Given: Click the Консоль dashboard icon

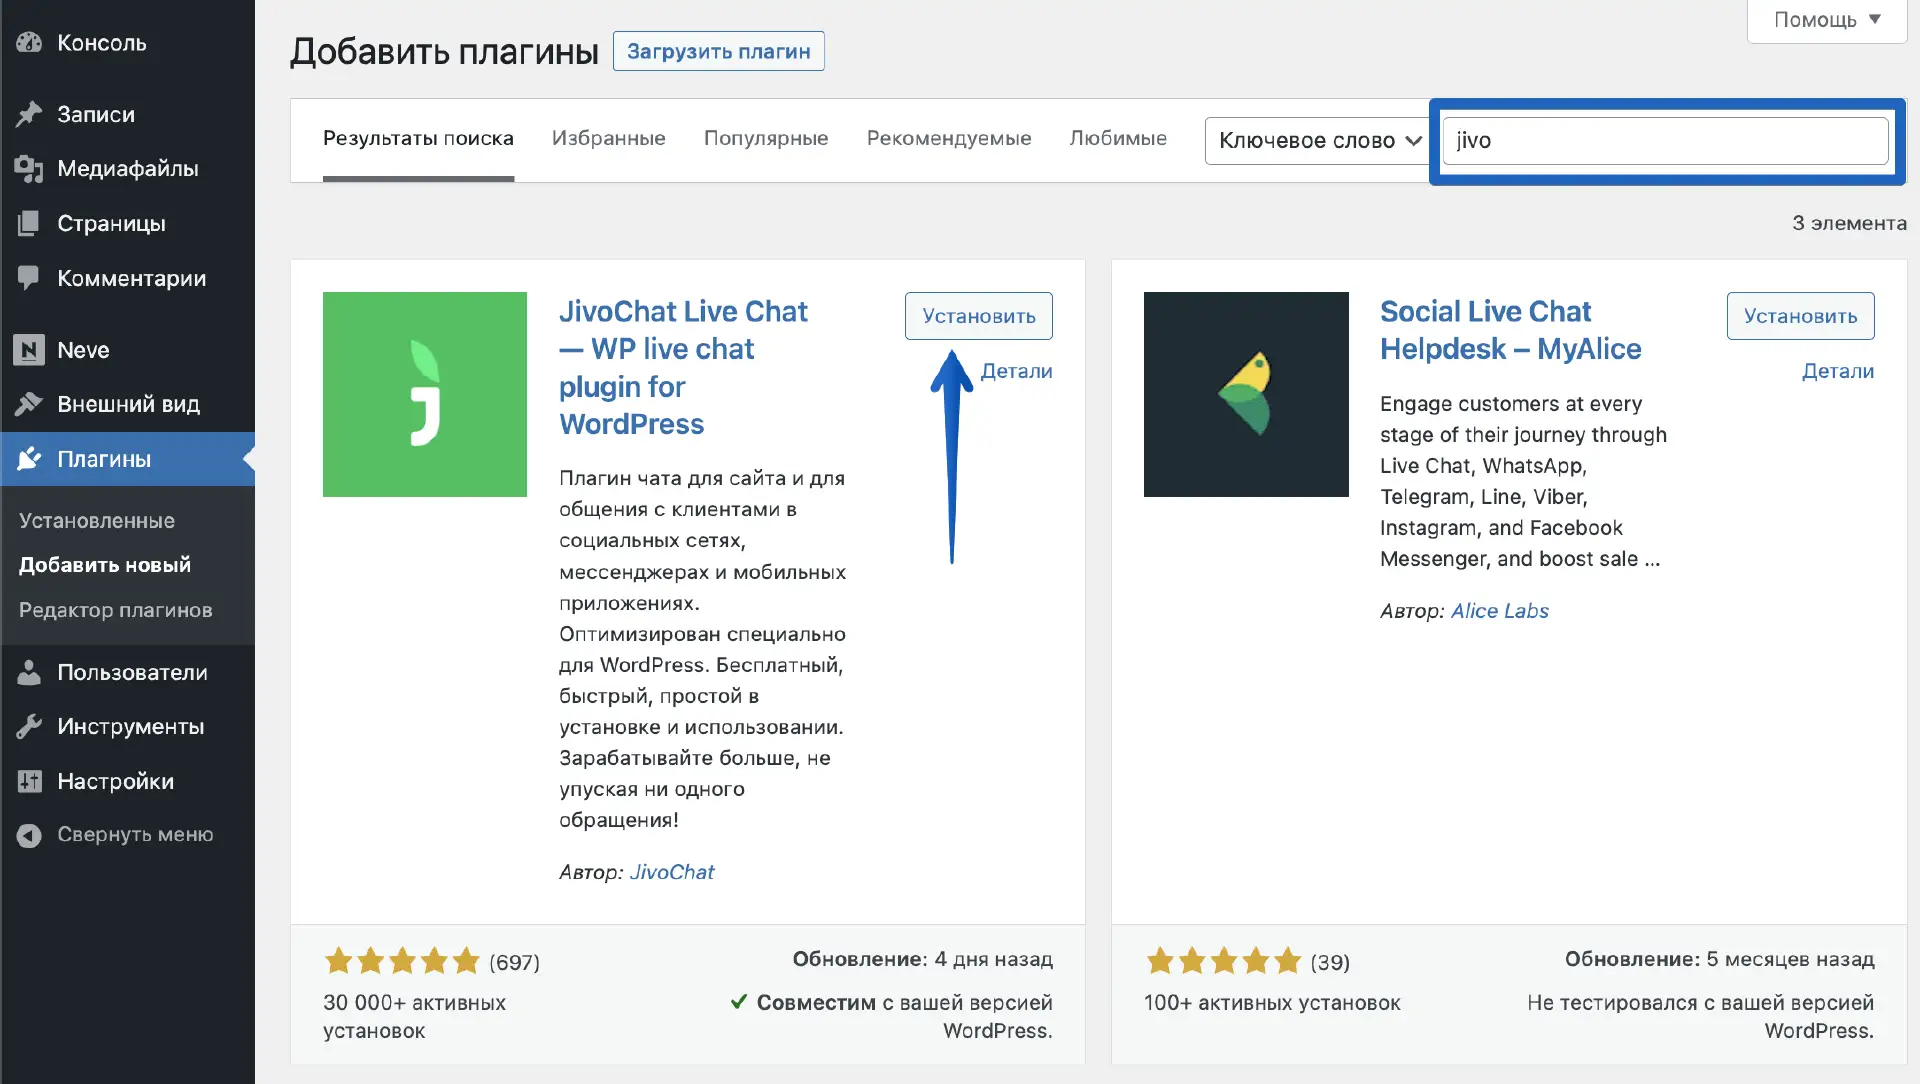Looking at the screenshot, I should pos(29,43).
